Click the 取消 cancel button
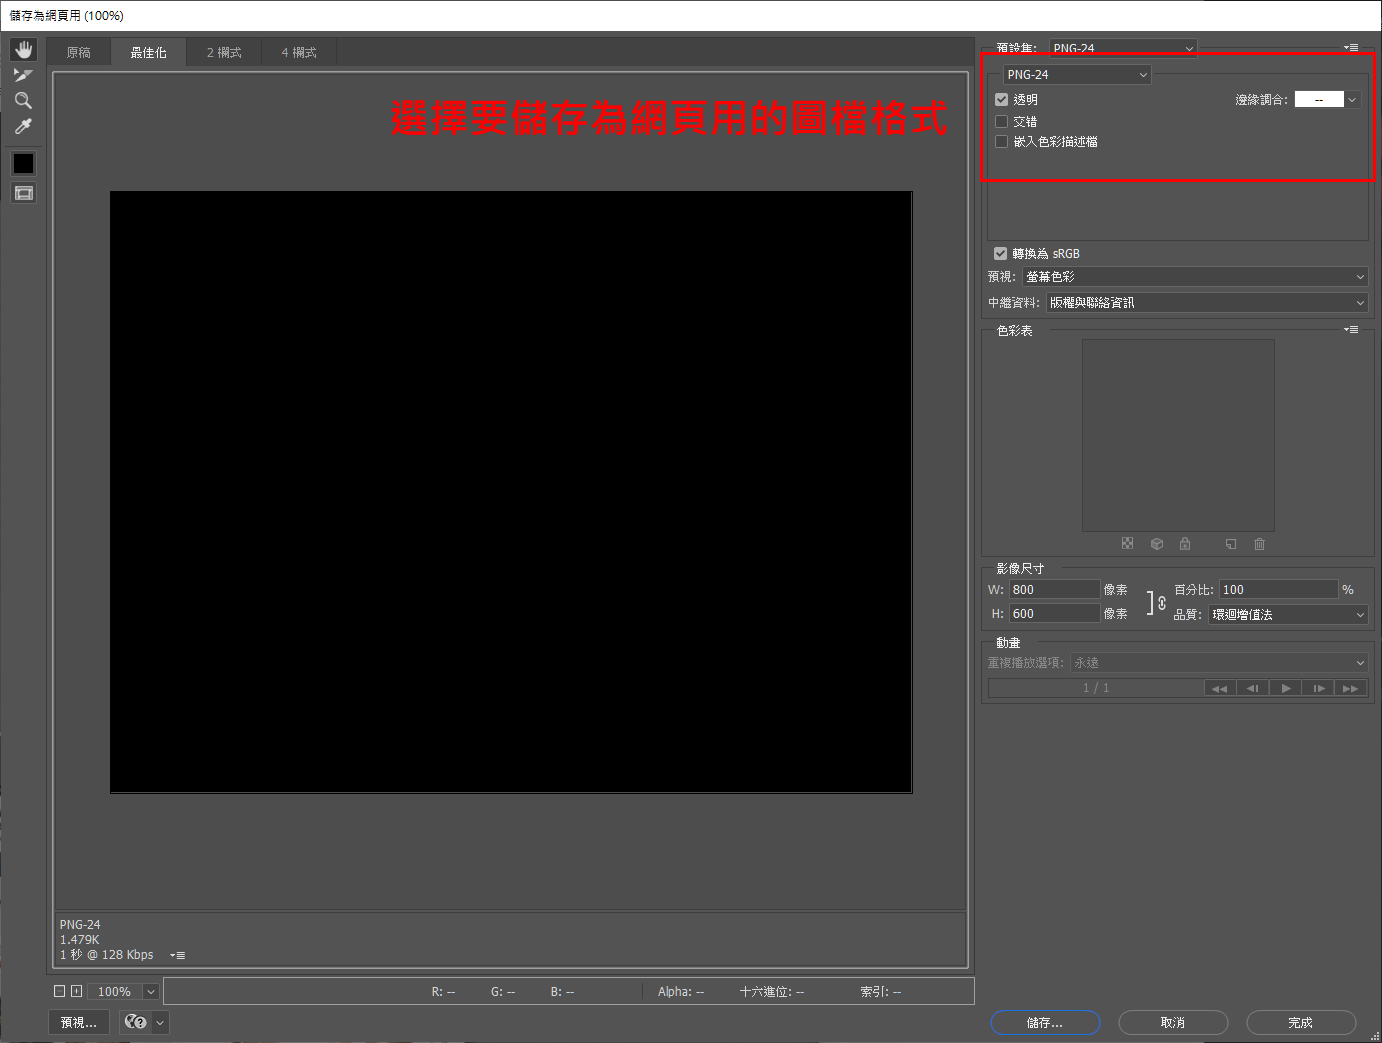This screenshot has width=1382, height=1043. (x=1172, y=1023)
